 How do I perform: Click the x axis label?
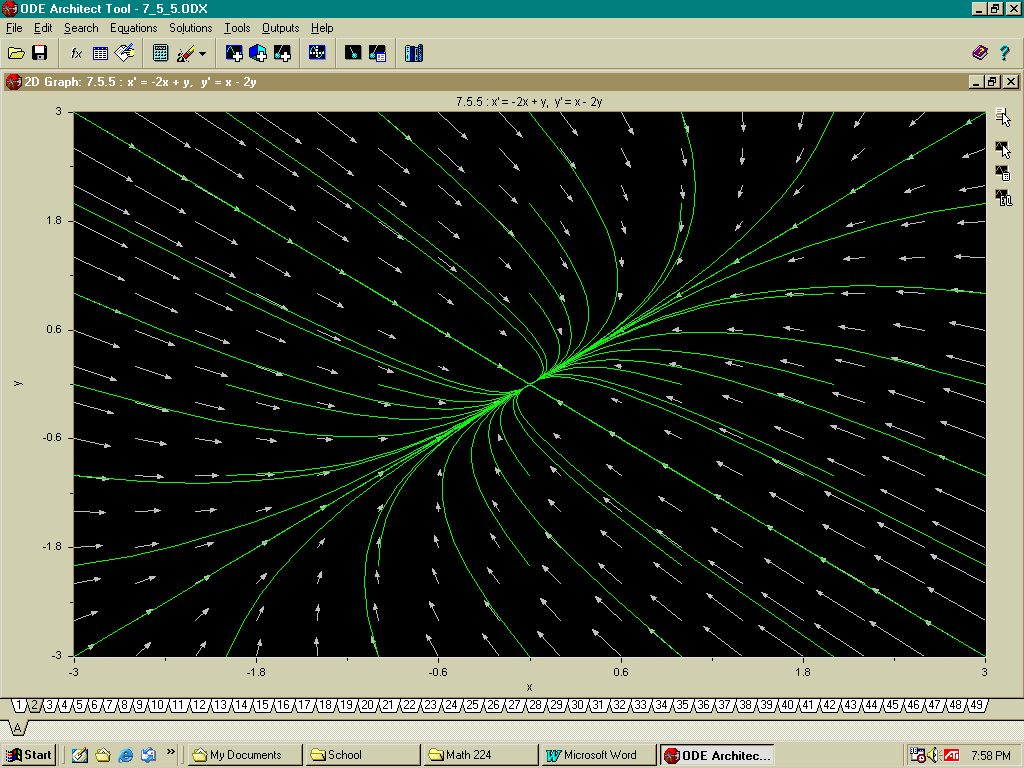pos(529,687)
